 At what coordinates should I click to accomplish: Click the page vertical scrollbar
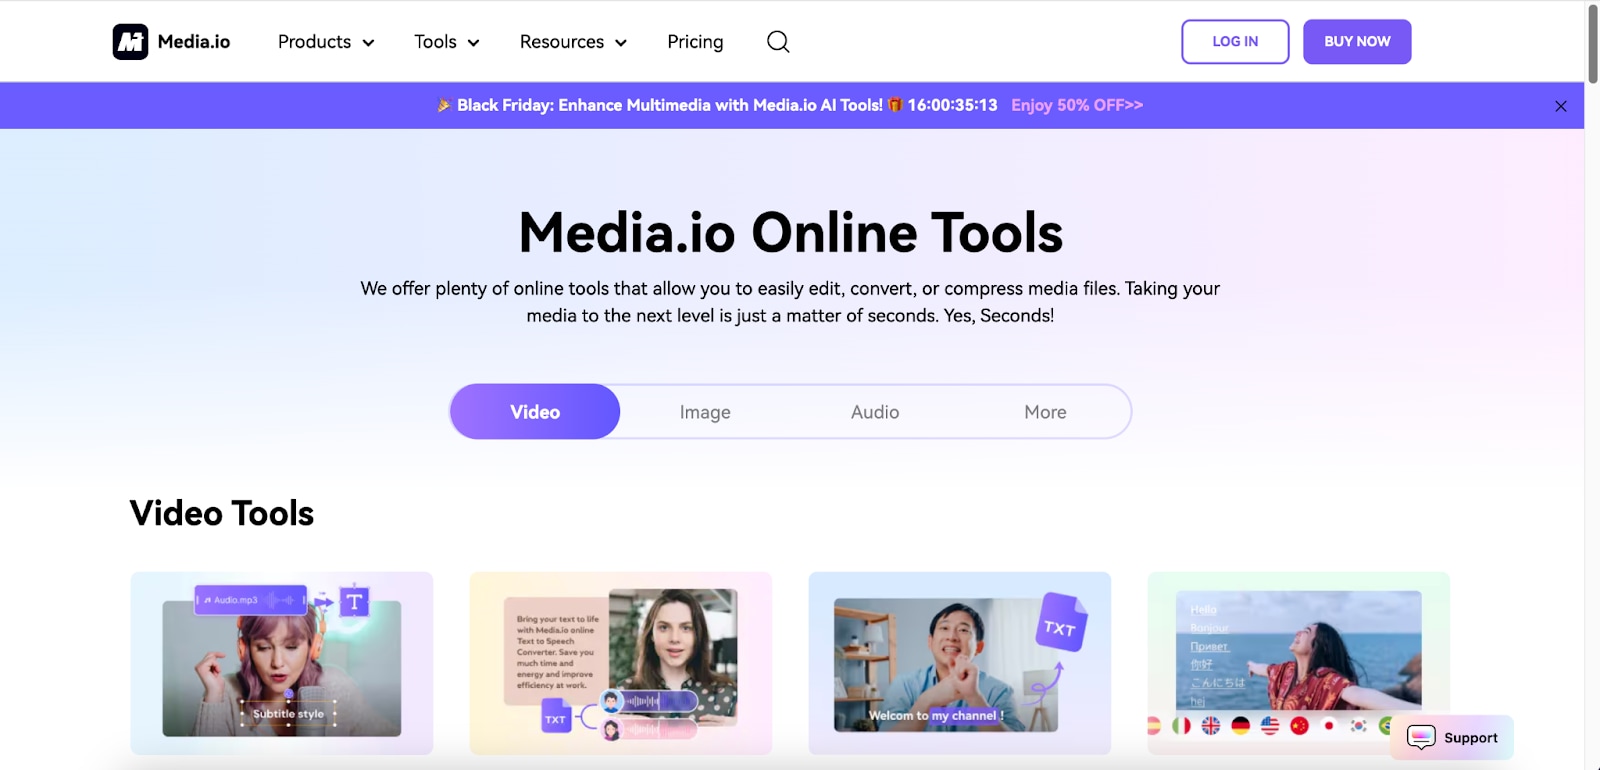tap(1592, 44)
